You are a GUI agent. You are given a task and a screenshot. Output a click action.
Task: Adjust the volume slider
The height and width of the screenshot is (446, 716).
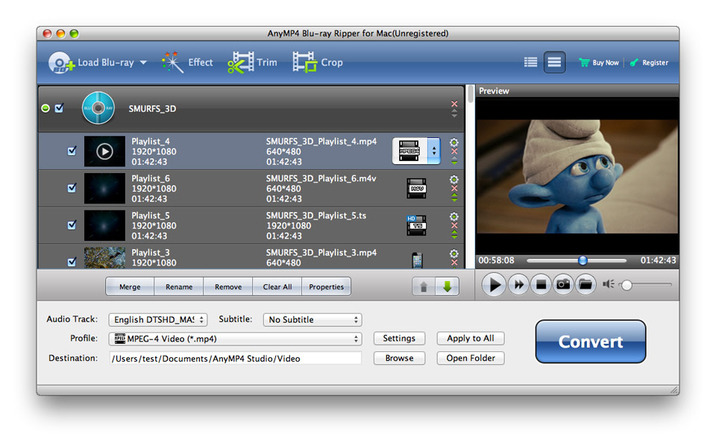tap(627, 285)
